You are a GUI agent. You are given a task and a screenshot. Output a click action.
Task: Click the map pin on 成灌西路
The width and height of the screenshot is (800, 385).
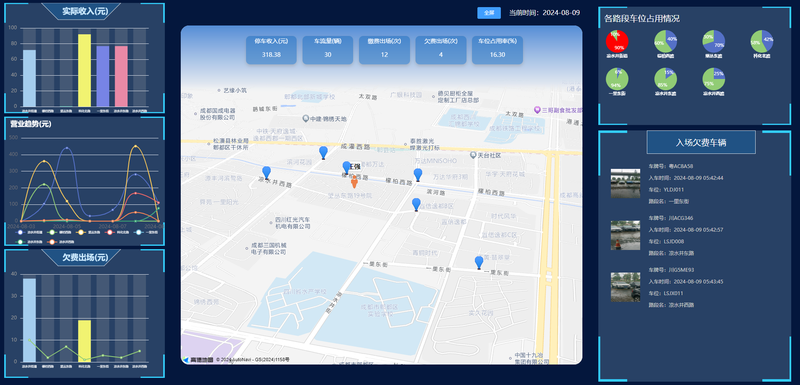(323, 152)
